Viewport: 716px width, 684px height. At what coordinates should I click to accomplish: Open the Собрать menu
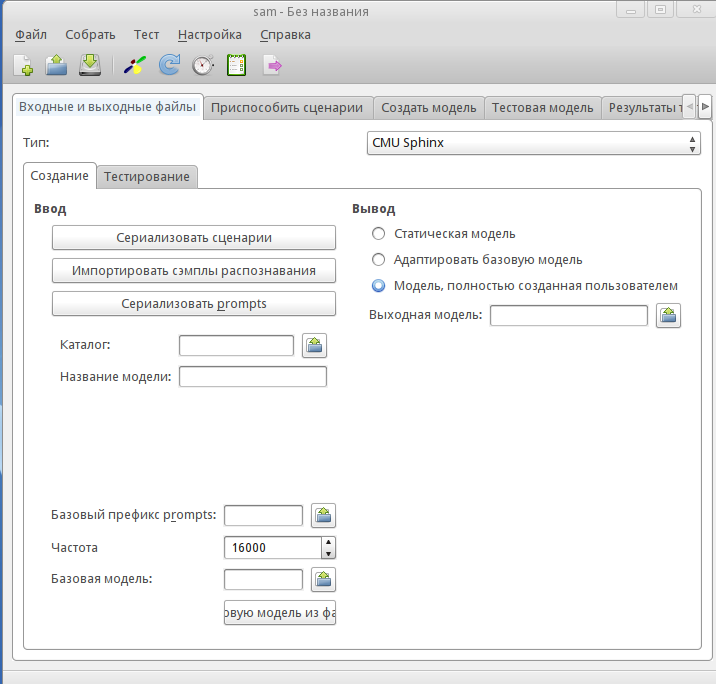91,34
